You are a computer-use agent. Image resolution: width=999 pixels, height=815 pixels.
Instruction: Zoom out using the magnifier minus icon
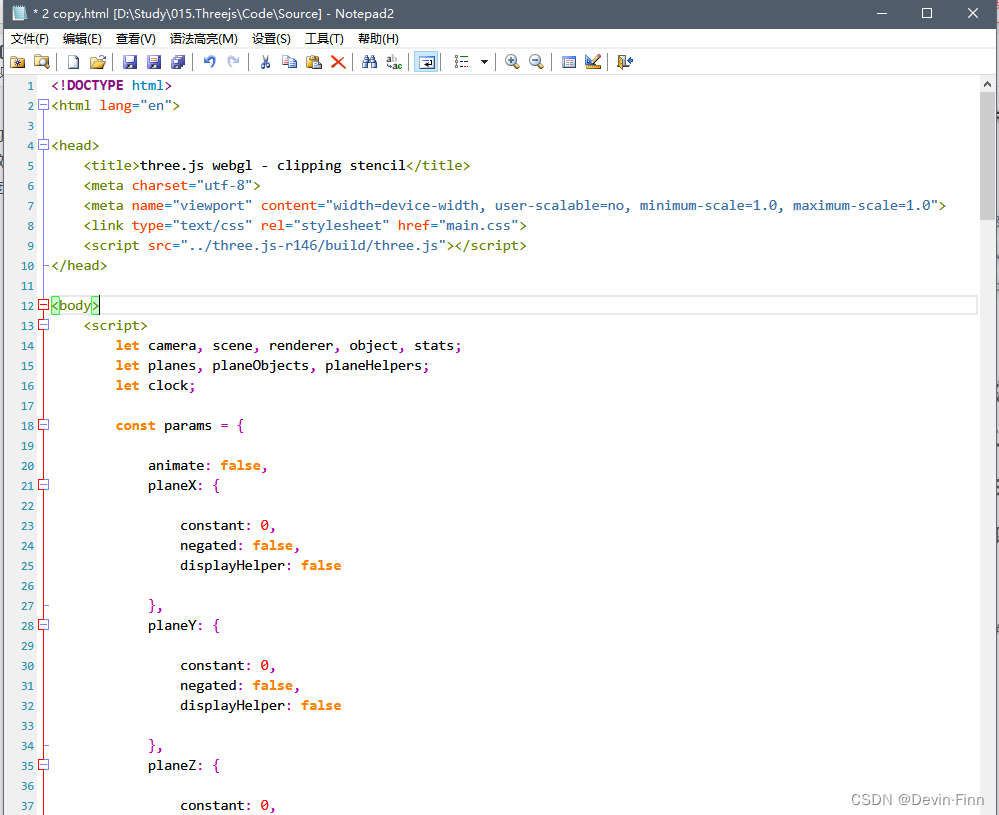coord(536,62)
